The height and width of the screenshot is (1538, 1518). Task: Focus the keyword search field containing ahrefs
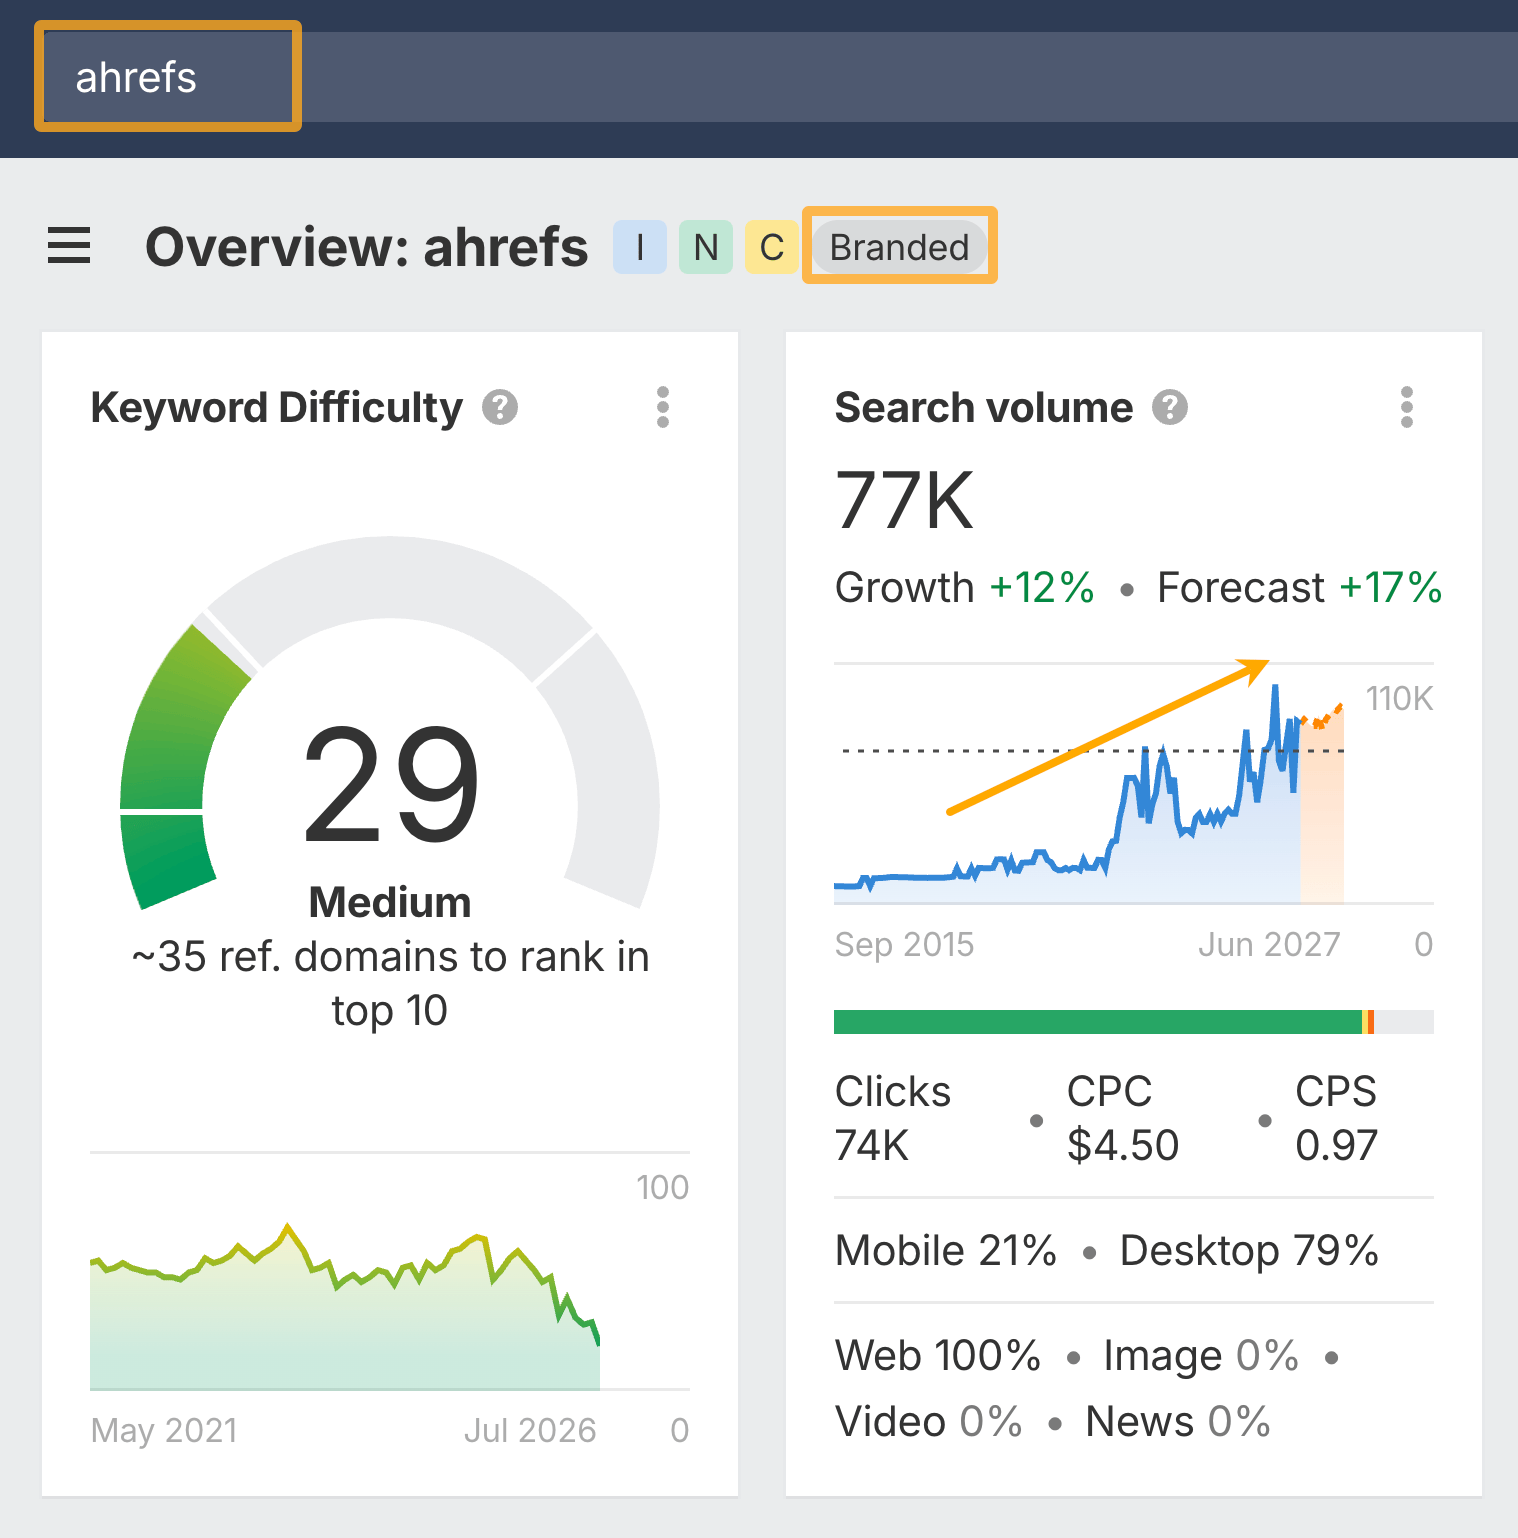[780, 77]
